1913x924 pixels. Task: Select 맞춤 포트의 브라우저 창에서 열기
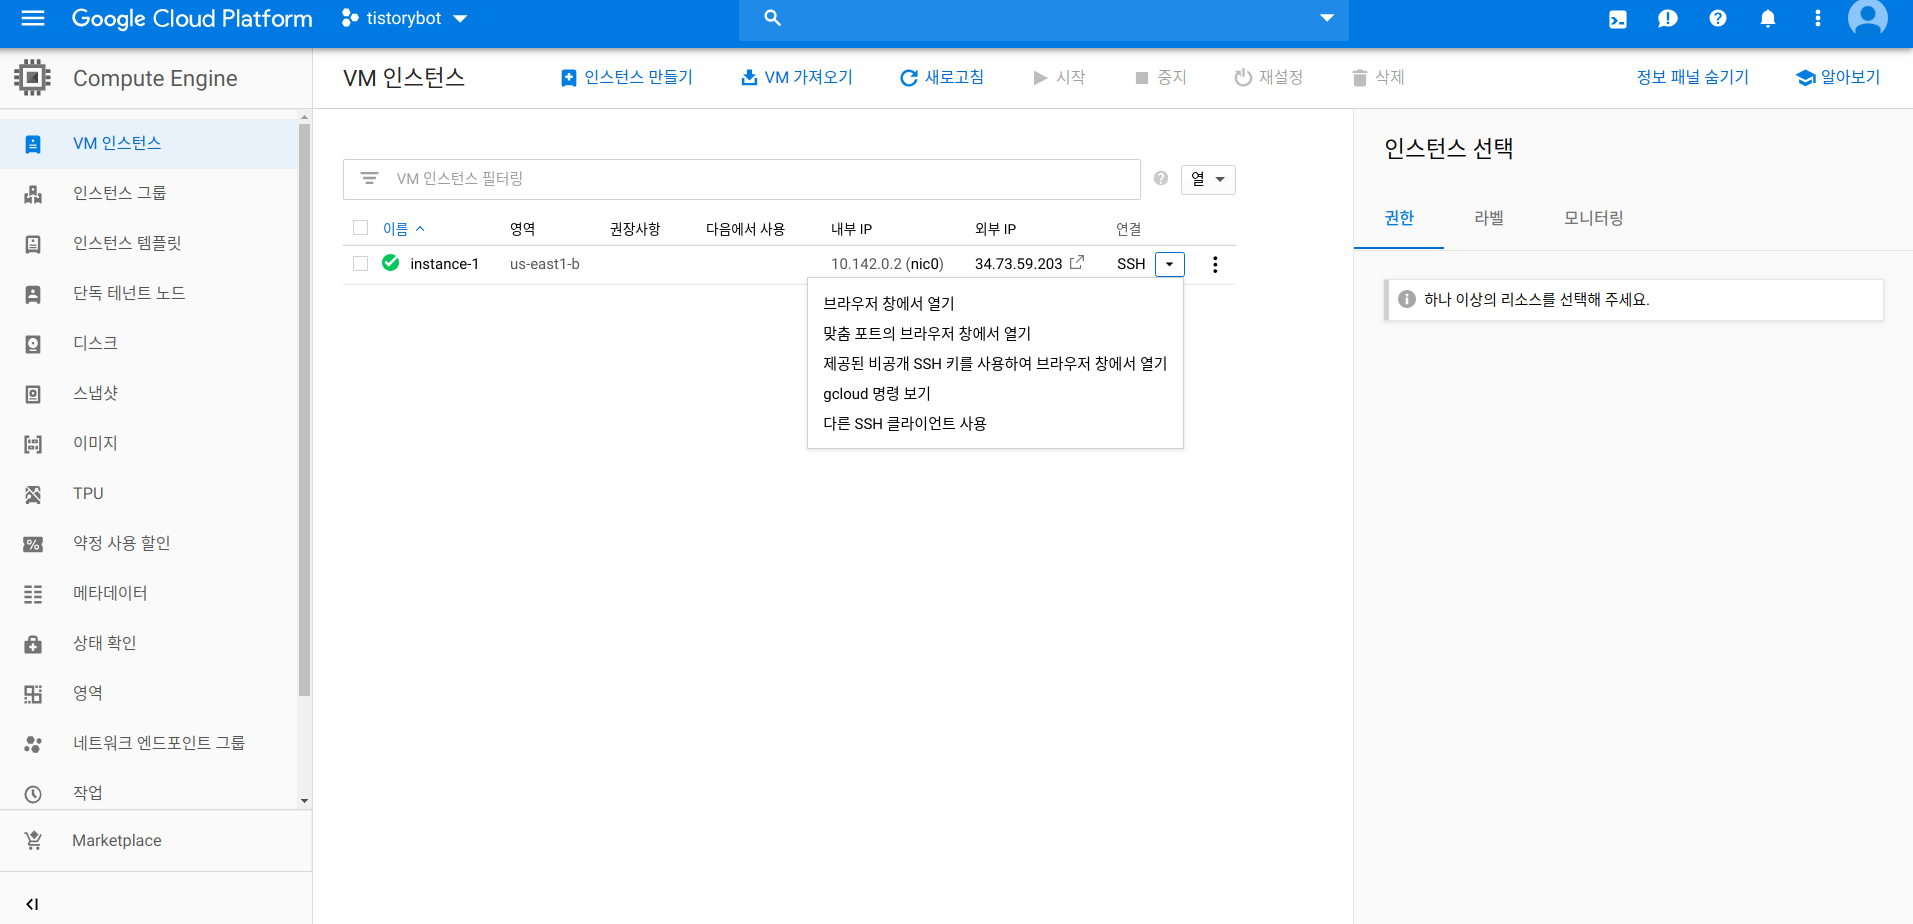(x=995, y=333)
